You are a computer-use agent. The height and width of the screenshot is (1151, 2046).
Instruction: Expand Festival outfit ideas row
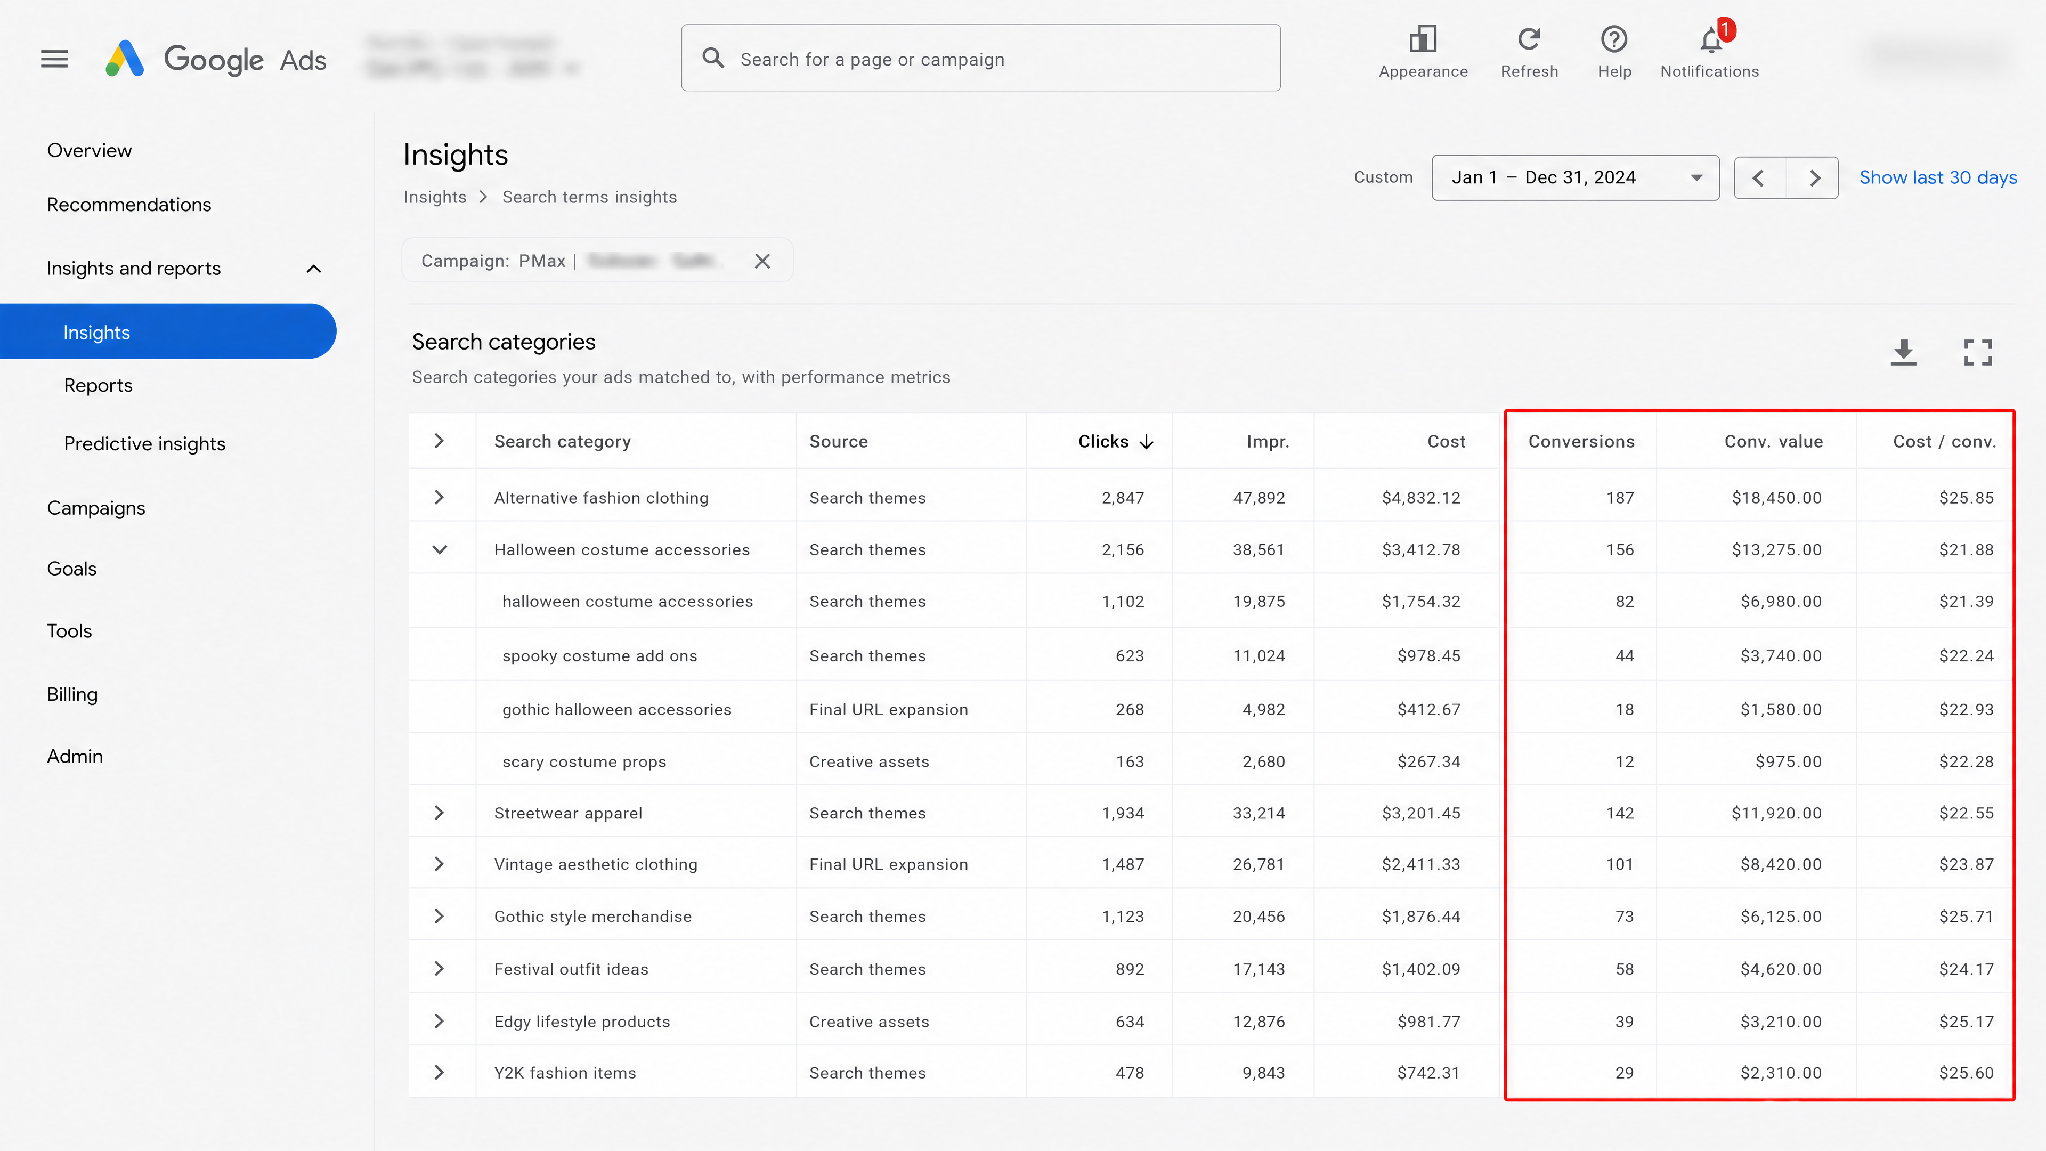(x=439, y=968)
